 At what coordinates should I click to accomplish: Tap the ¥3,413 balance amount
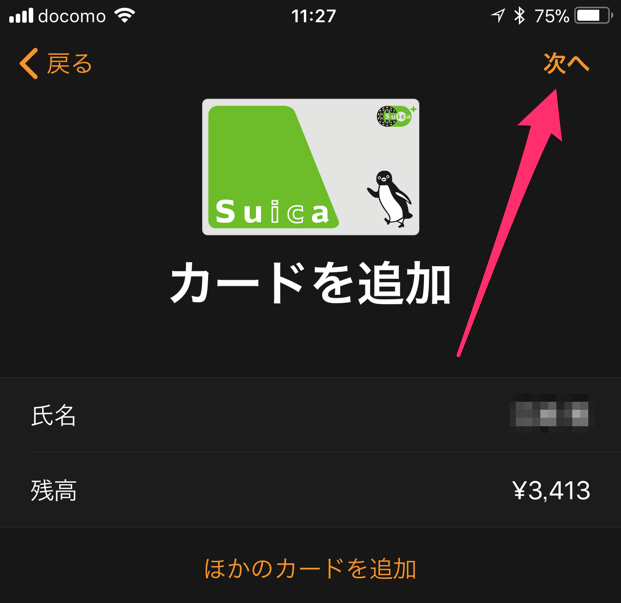click(551, 490)
